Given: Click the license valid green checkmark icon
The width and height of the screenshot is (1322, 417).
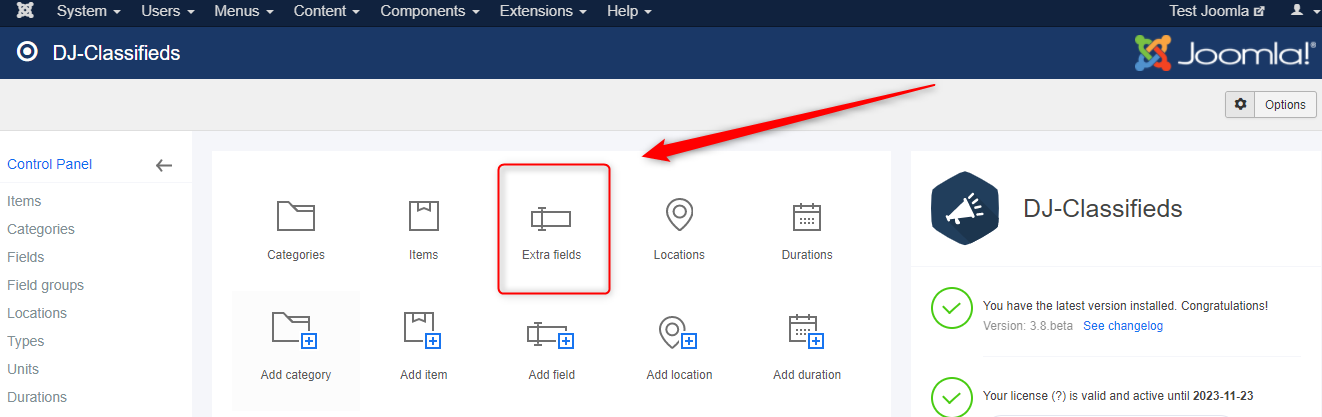Looking at the screenshot, I should [x=950, y=396].
